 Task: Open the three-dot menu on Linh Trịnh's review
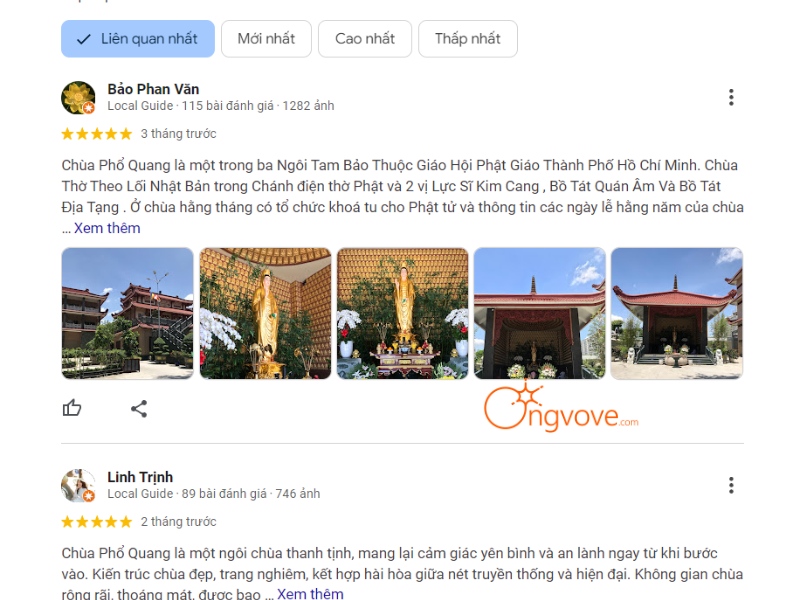coord(731,485)
